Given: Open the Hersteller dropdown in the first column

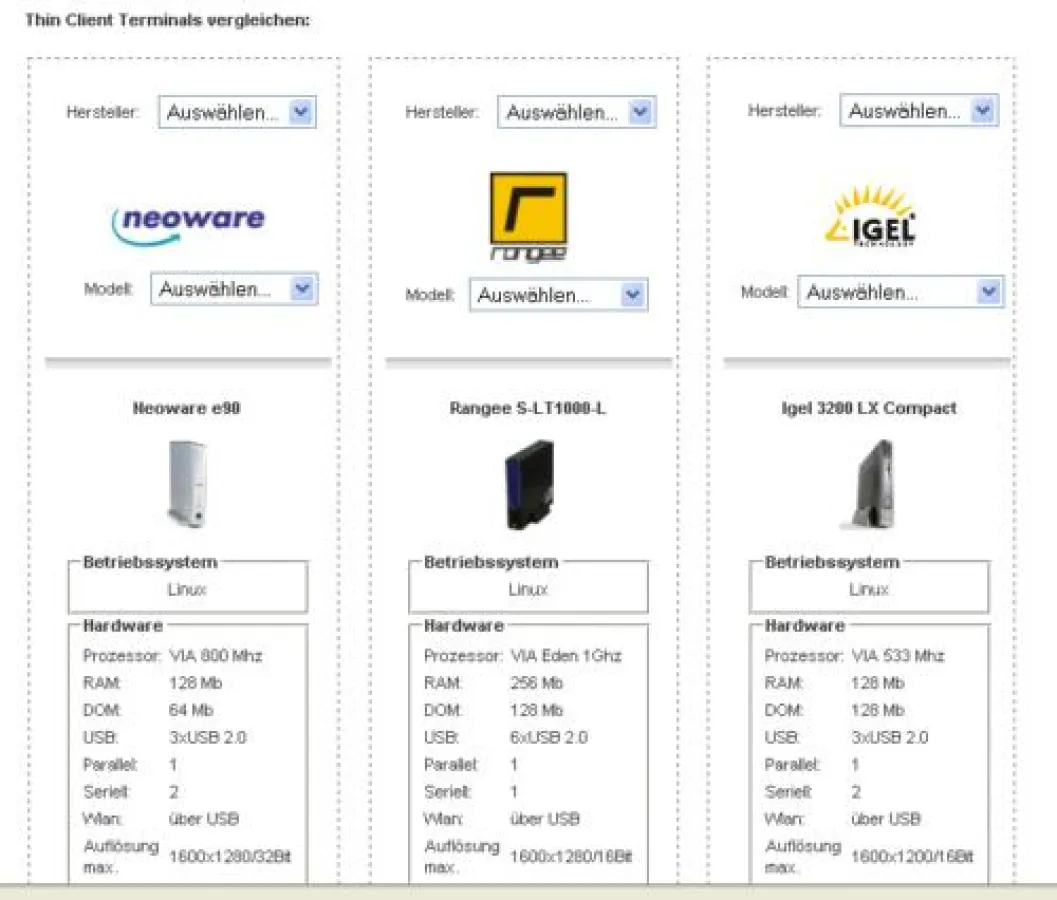Looking at the screenshot, I should point(236,112).
